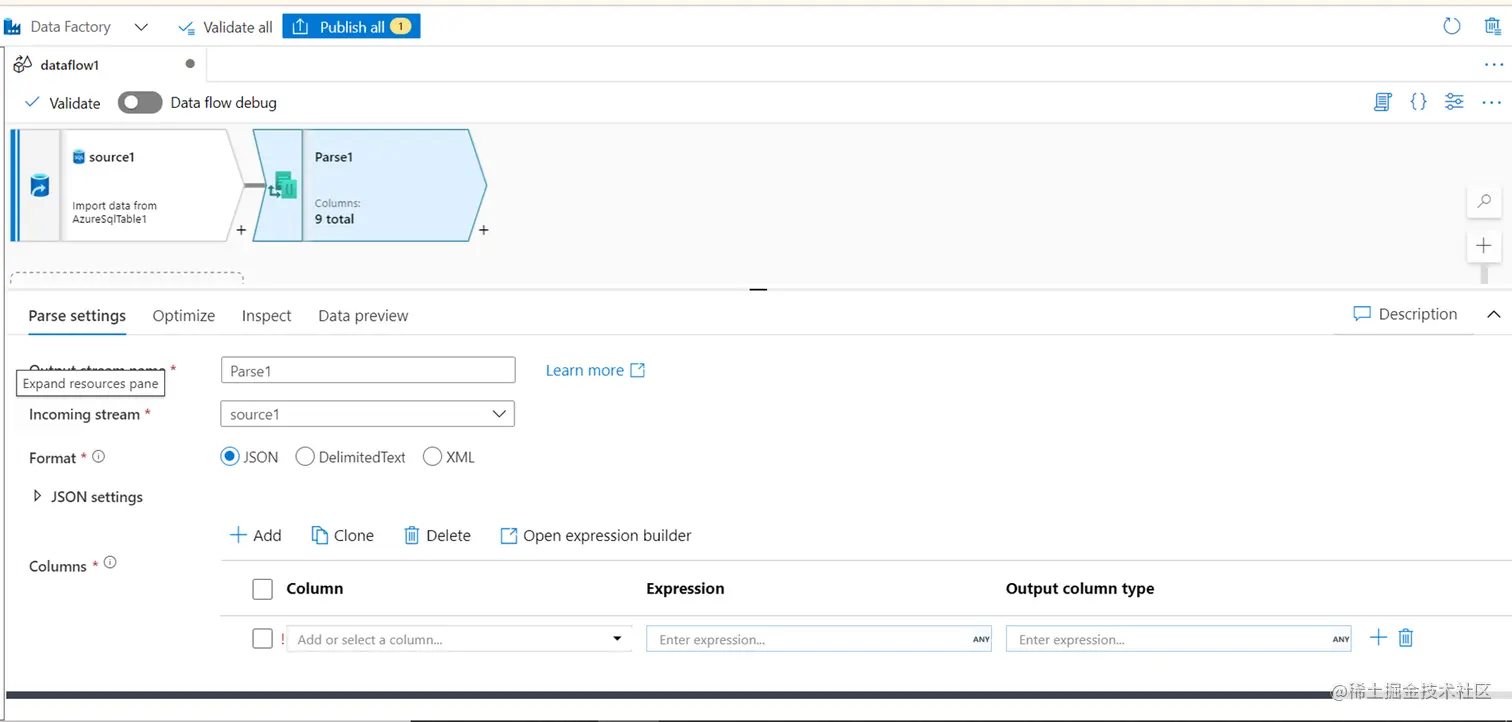The image size is (1512, 722).
Task: Click the canvas zoom in plus icon
Action: [x=1484, y=245]
